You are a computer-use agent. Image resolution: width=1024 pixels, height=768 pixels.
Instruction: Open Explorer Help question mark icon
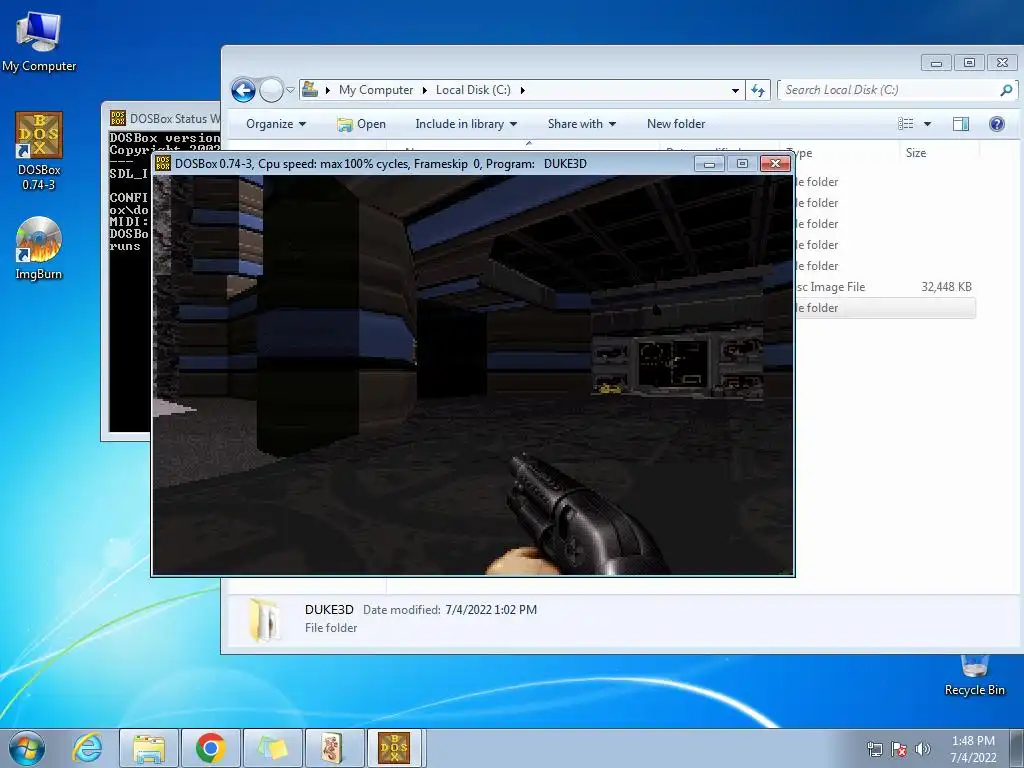tap(997, 124)
